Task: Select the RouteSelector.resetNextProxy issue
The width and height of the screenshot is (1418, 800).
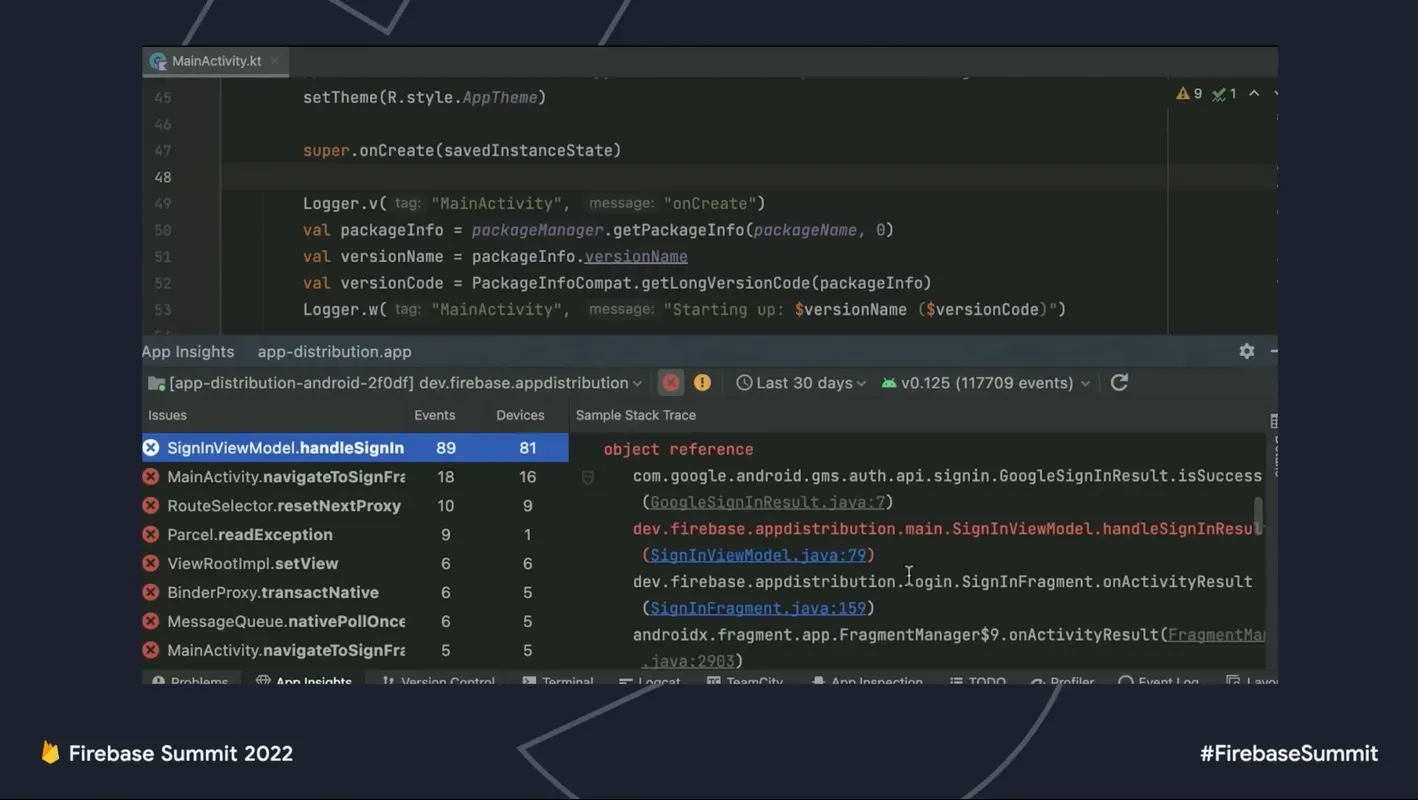Action: pos(355,506)
